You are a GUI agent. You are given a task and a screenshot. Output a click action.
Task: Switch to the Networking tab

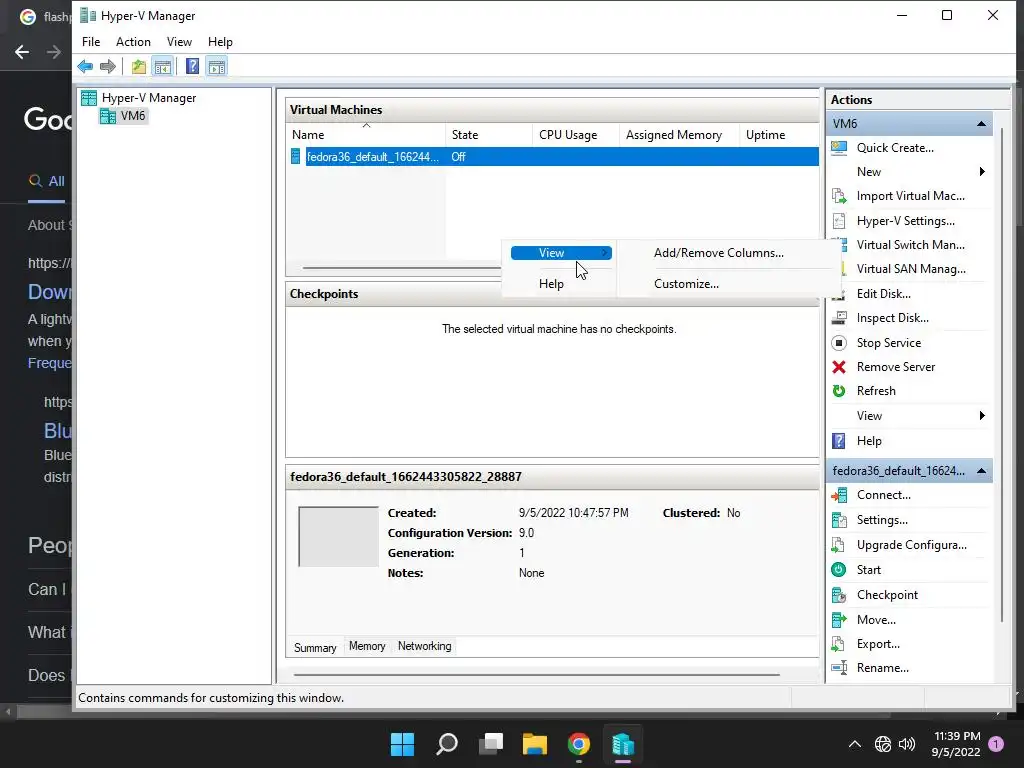pos(424,646)
